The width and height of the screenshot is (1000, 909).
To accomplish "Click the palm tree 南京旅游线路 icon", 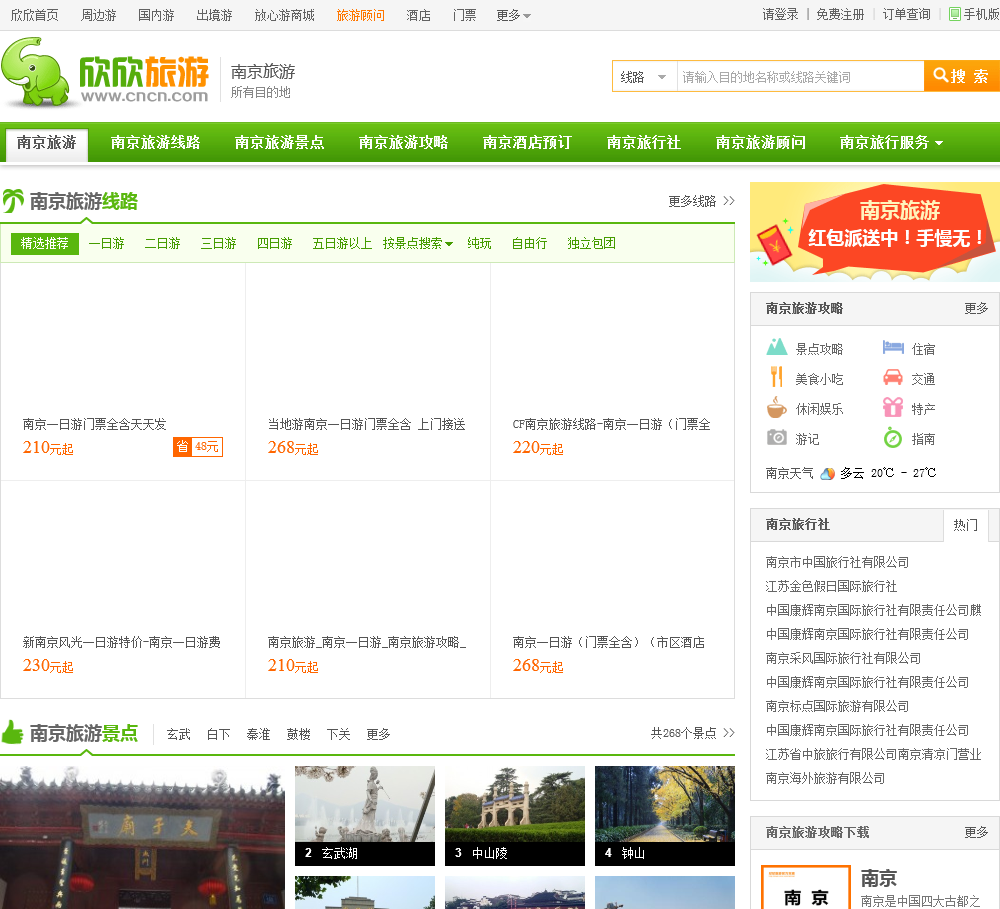I will click(13, 201).
